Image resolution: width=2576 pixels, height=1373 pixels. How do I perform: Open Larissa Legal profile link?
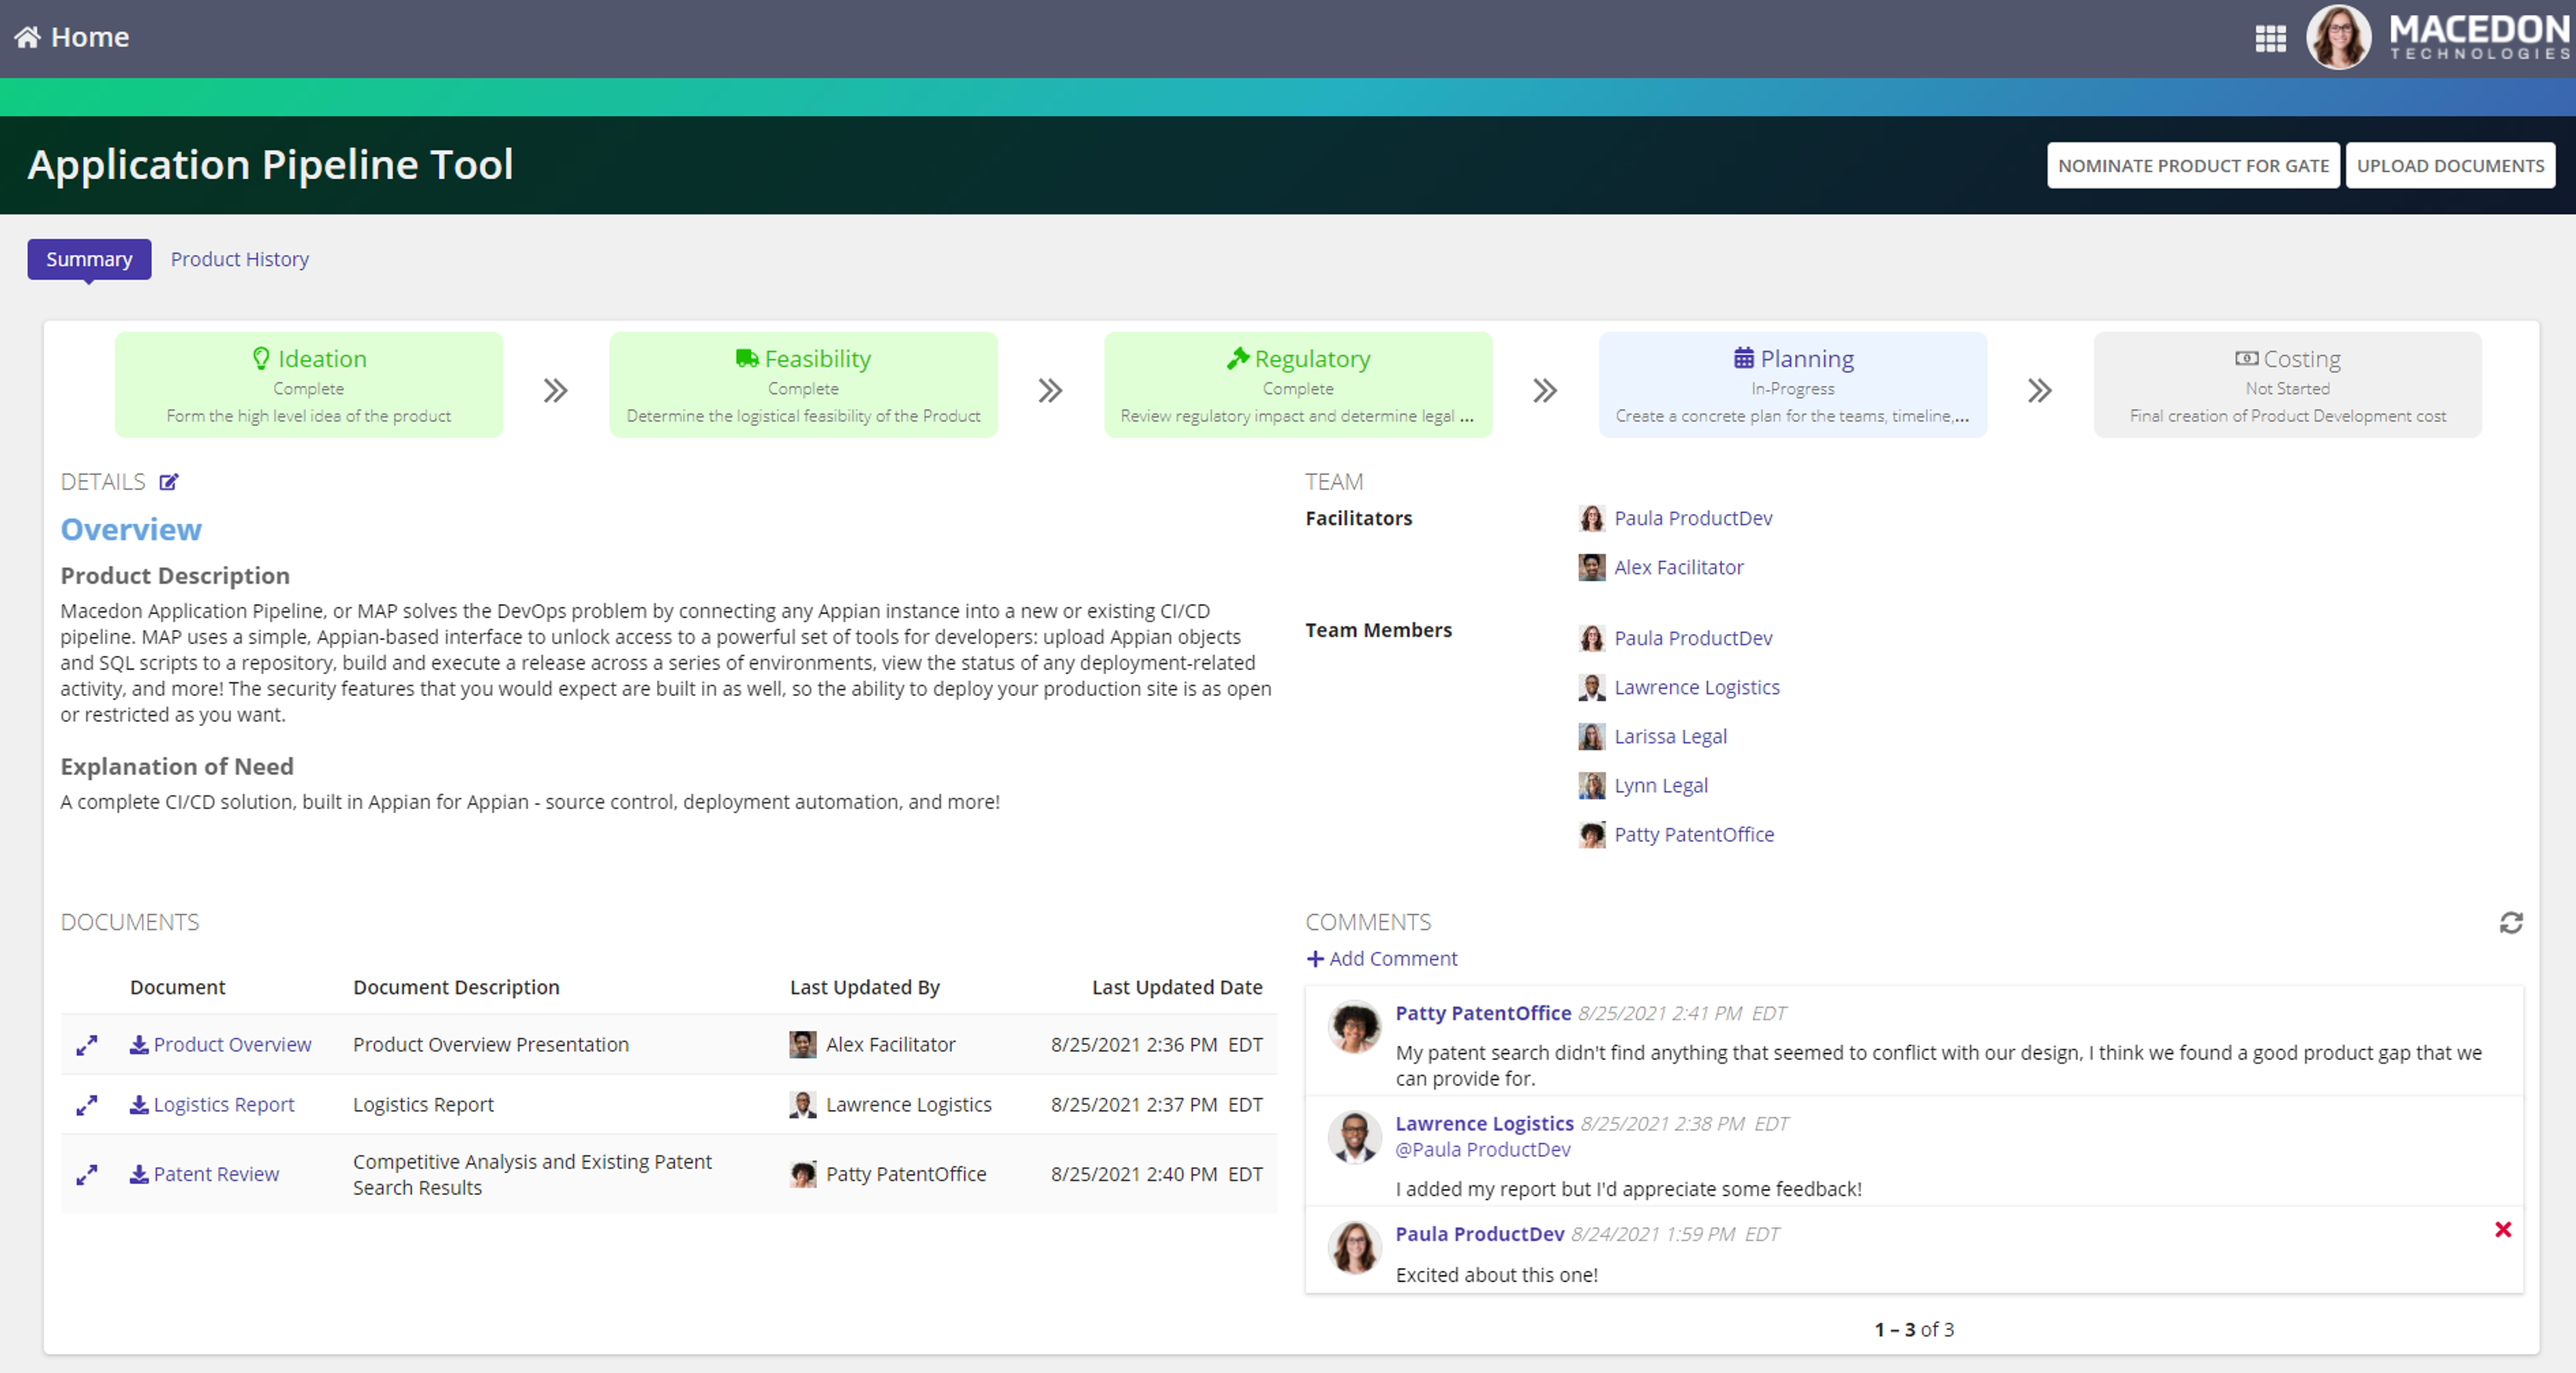point(1670,737)
